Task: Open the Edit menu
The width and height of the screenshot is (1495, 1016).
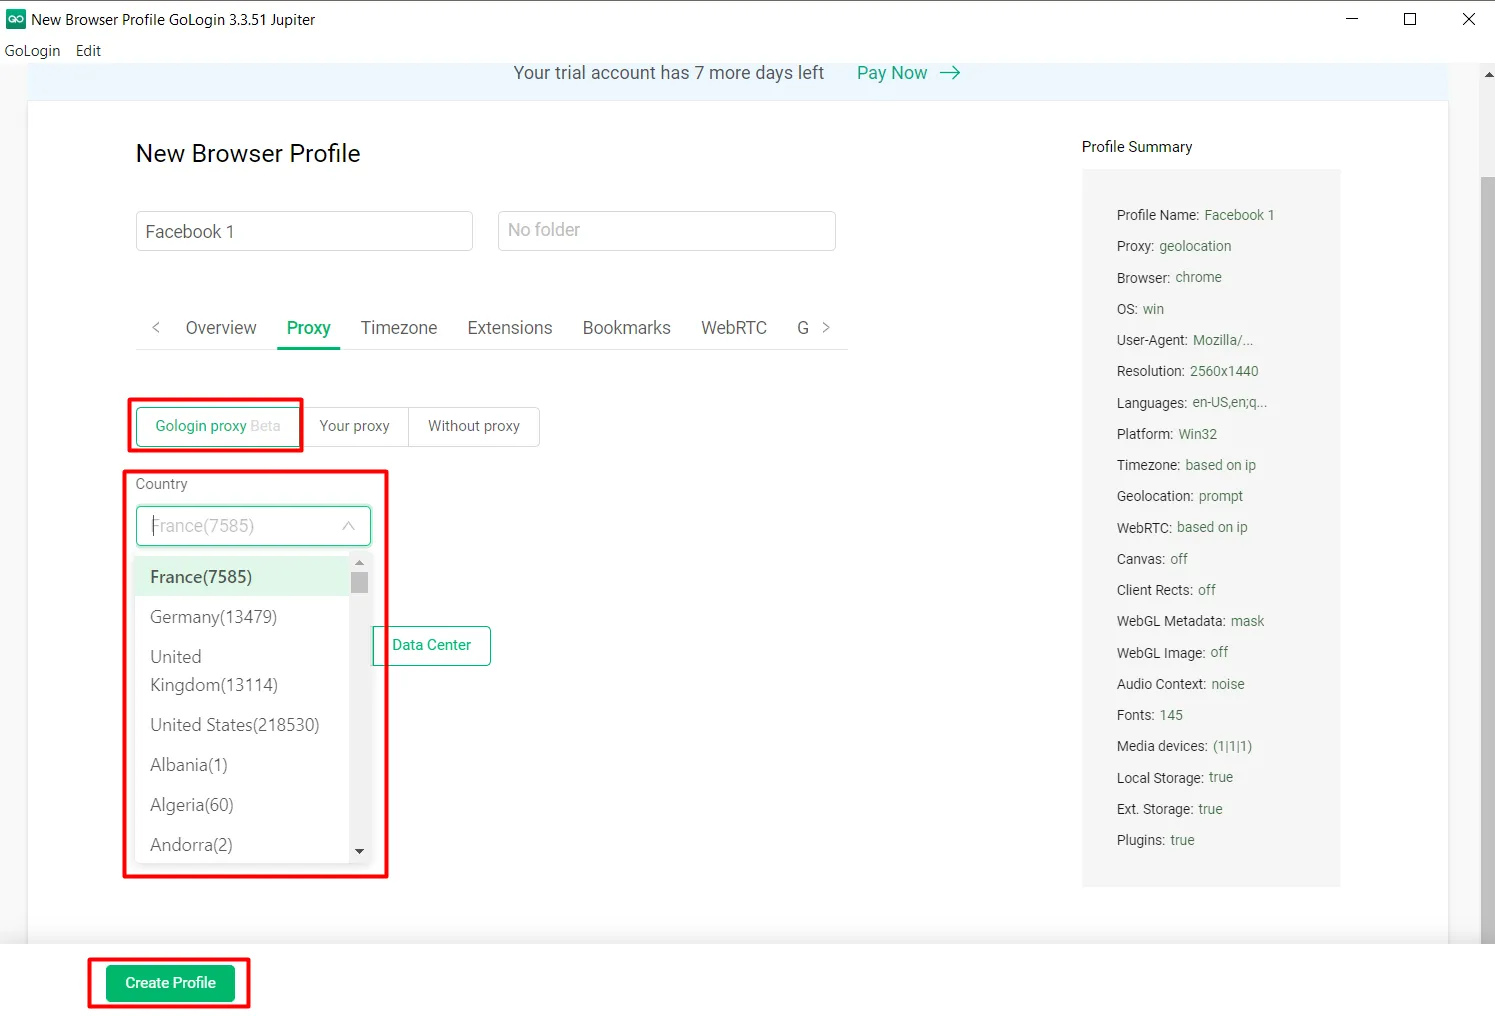Action: (x=88, y=51)
